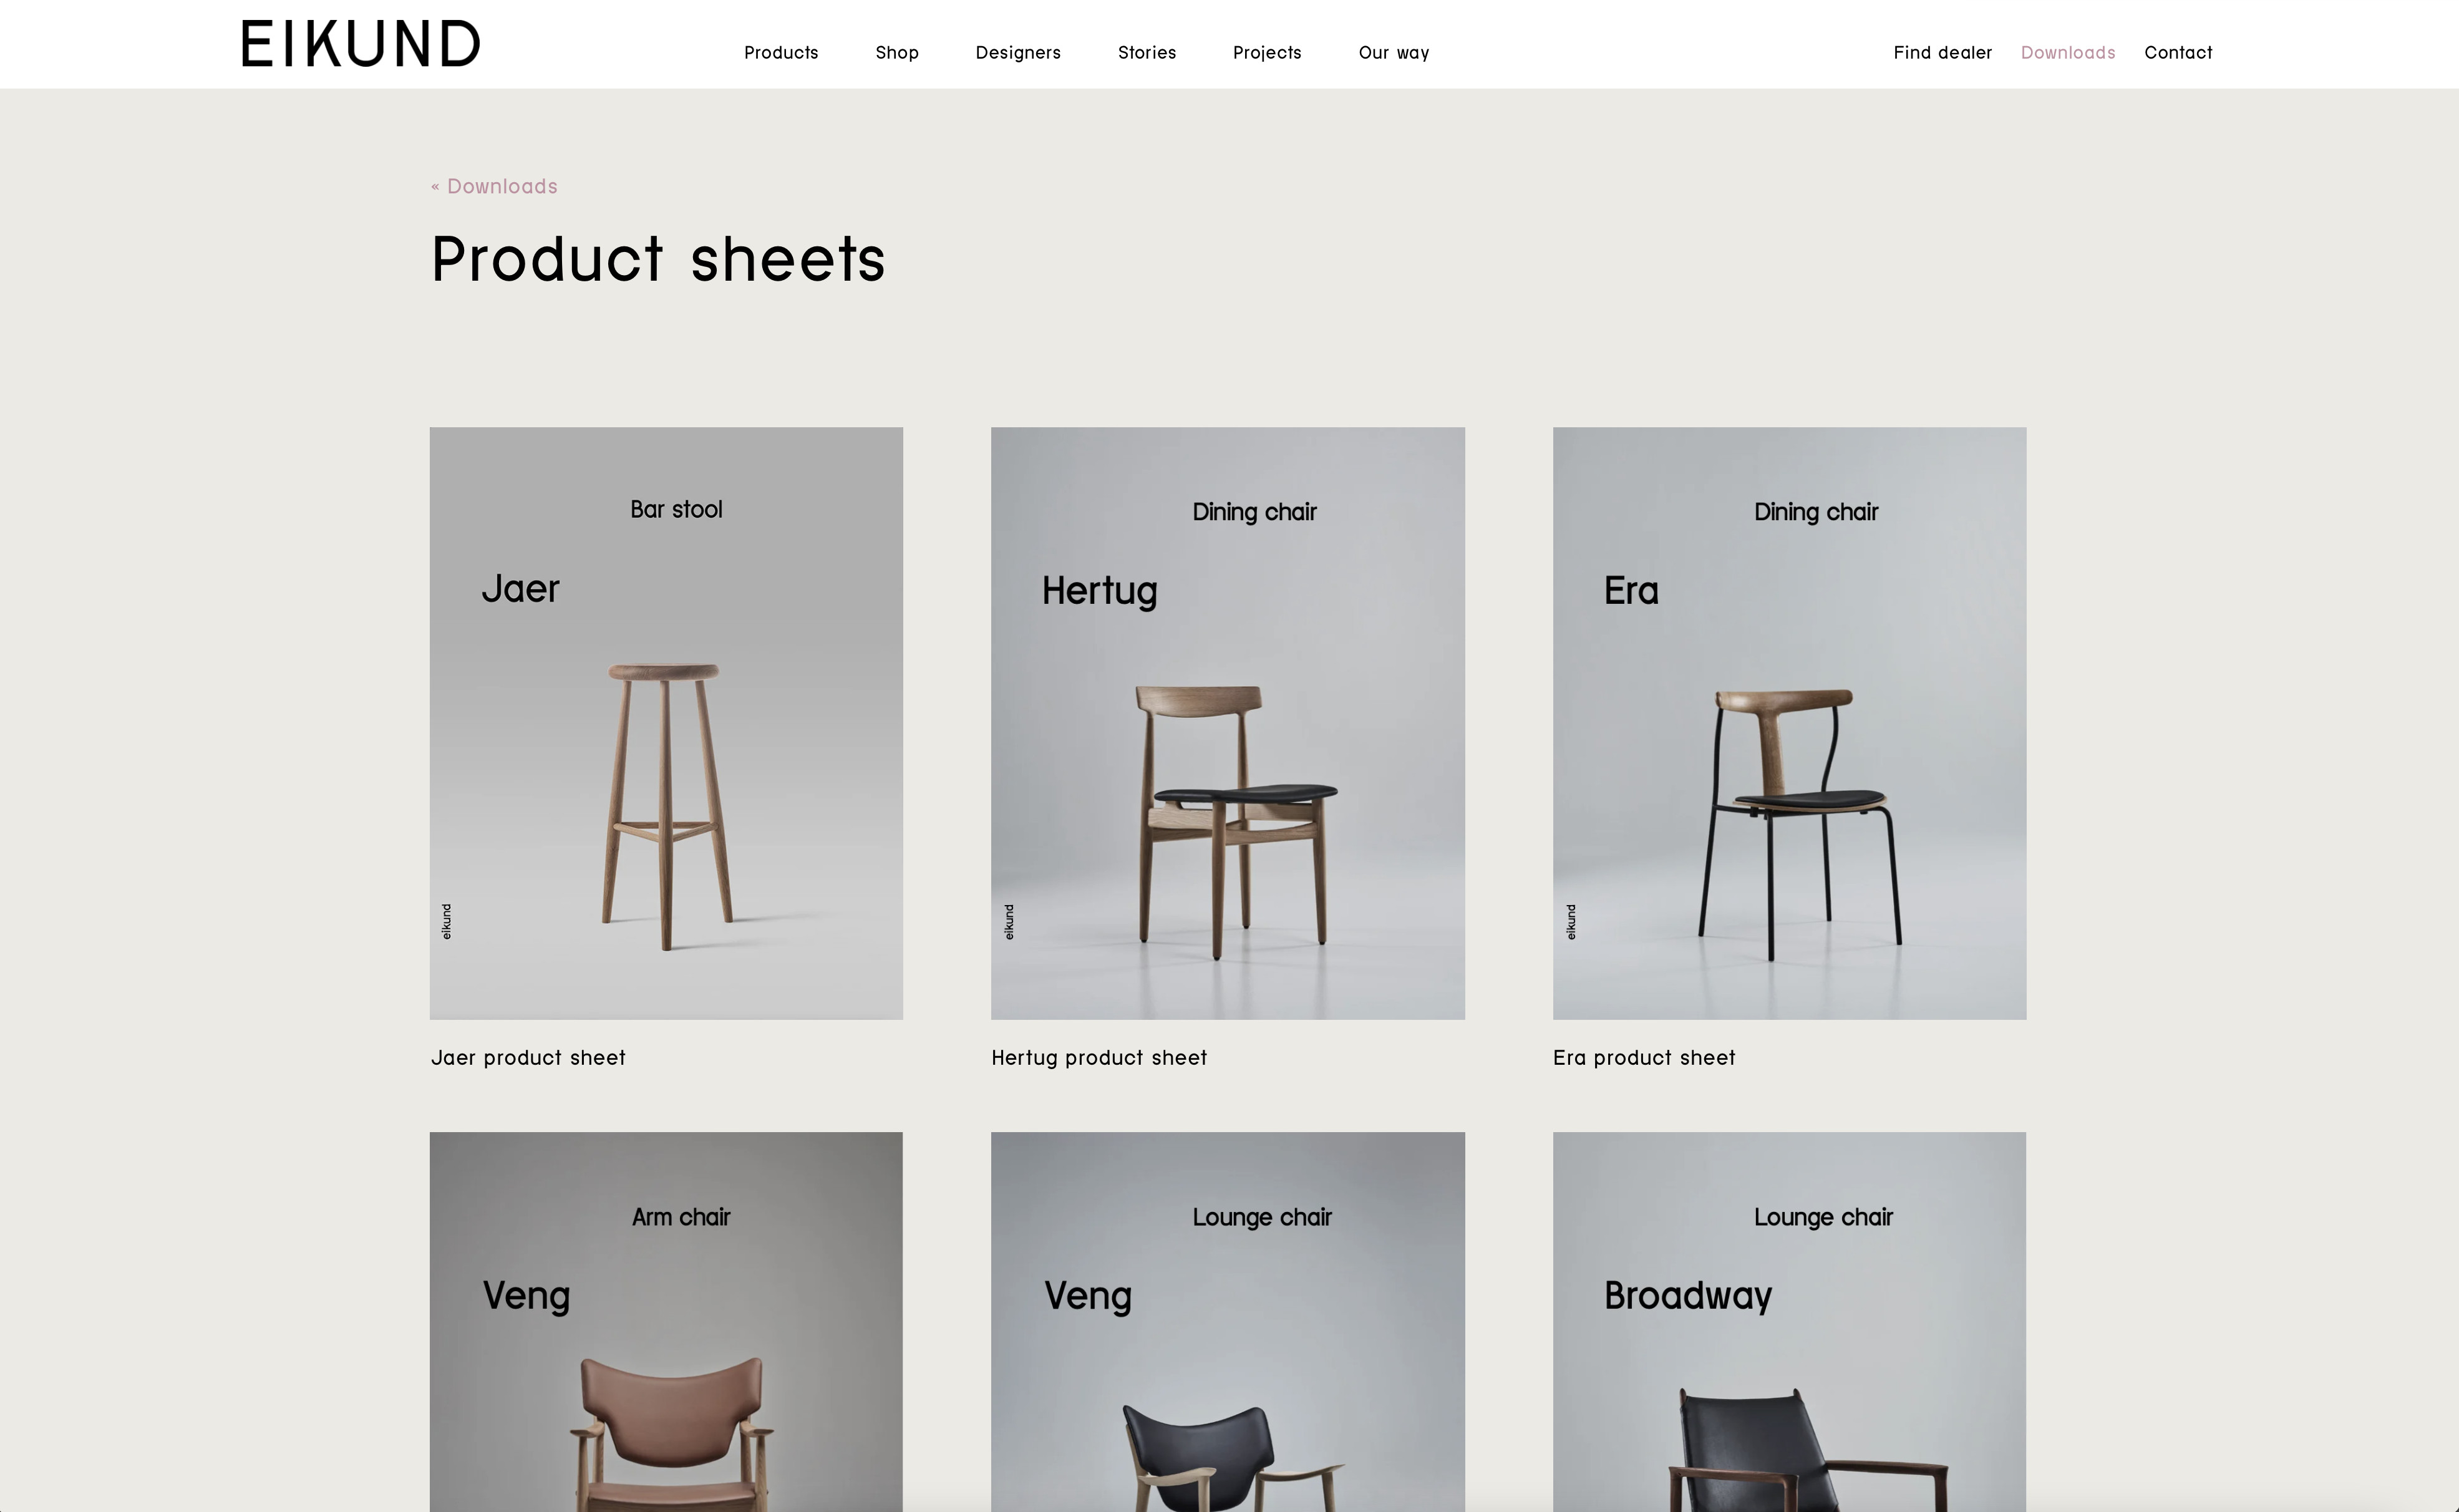Open the Shop page
2459x1512 pixels.
896,52
